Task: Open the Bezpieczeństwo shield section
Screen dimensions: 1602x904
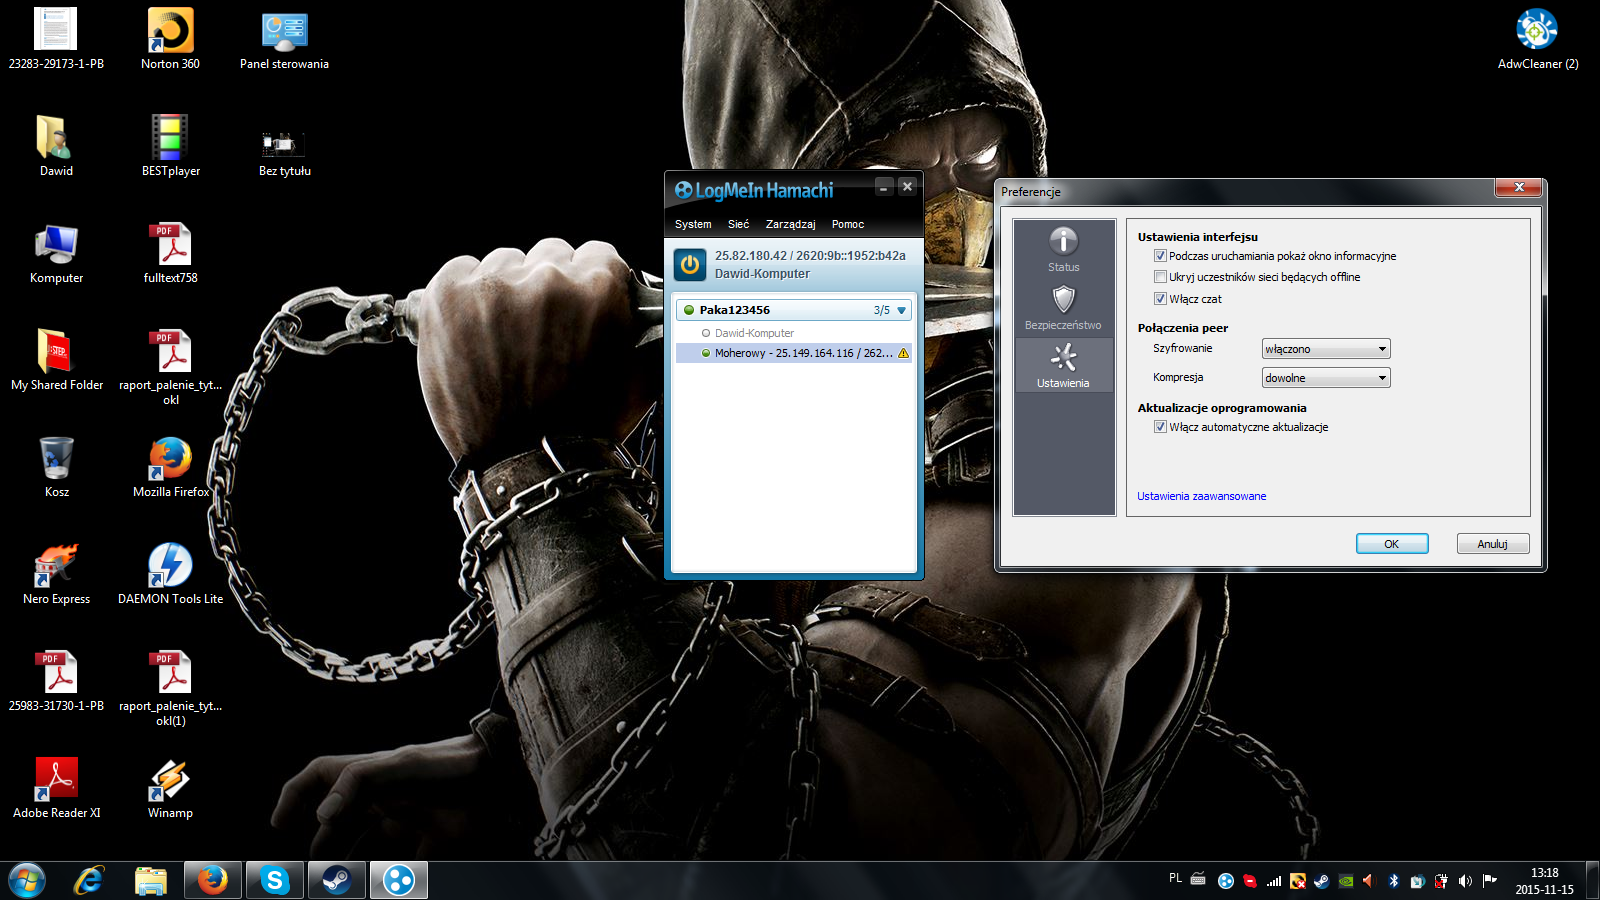Action: [1063, 308]
